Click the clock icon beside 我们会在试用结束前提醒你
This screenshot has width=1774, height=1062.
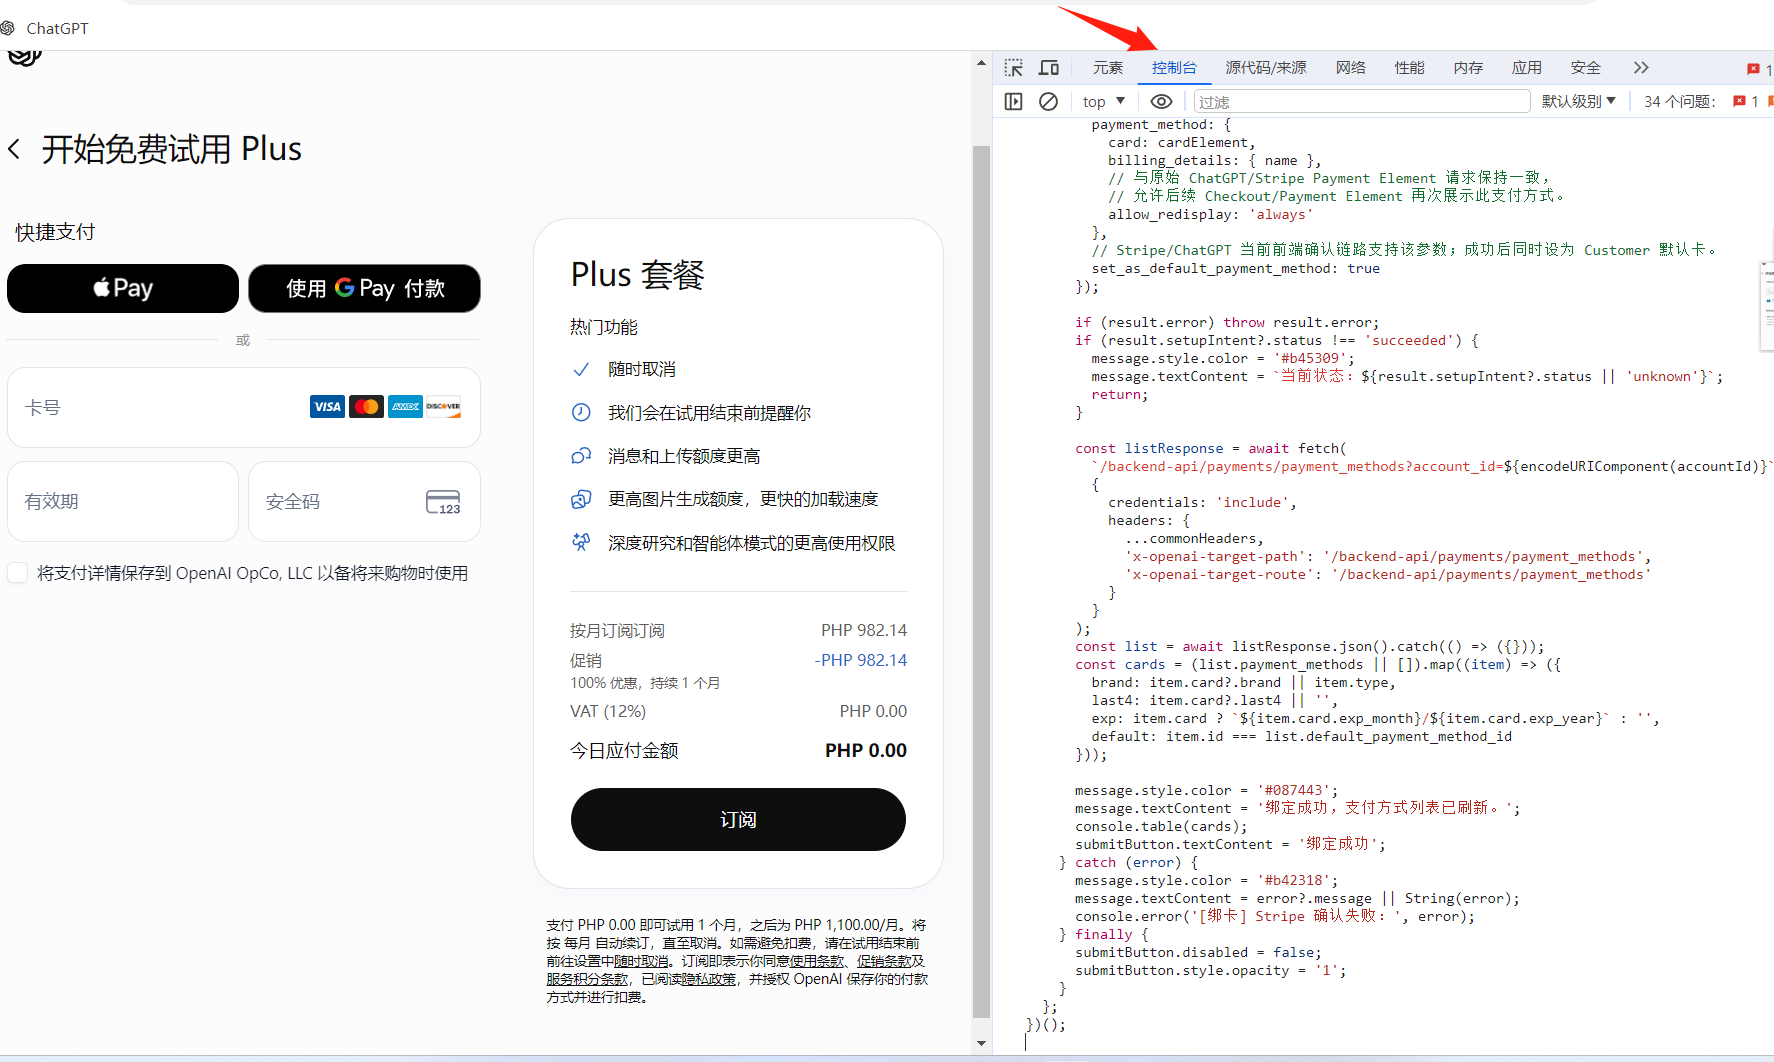pyautogui.click(x=581, y=413)
